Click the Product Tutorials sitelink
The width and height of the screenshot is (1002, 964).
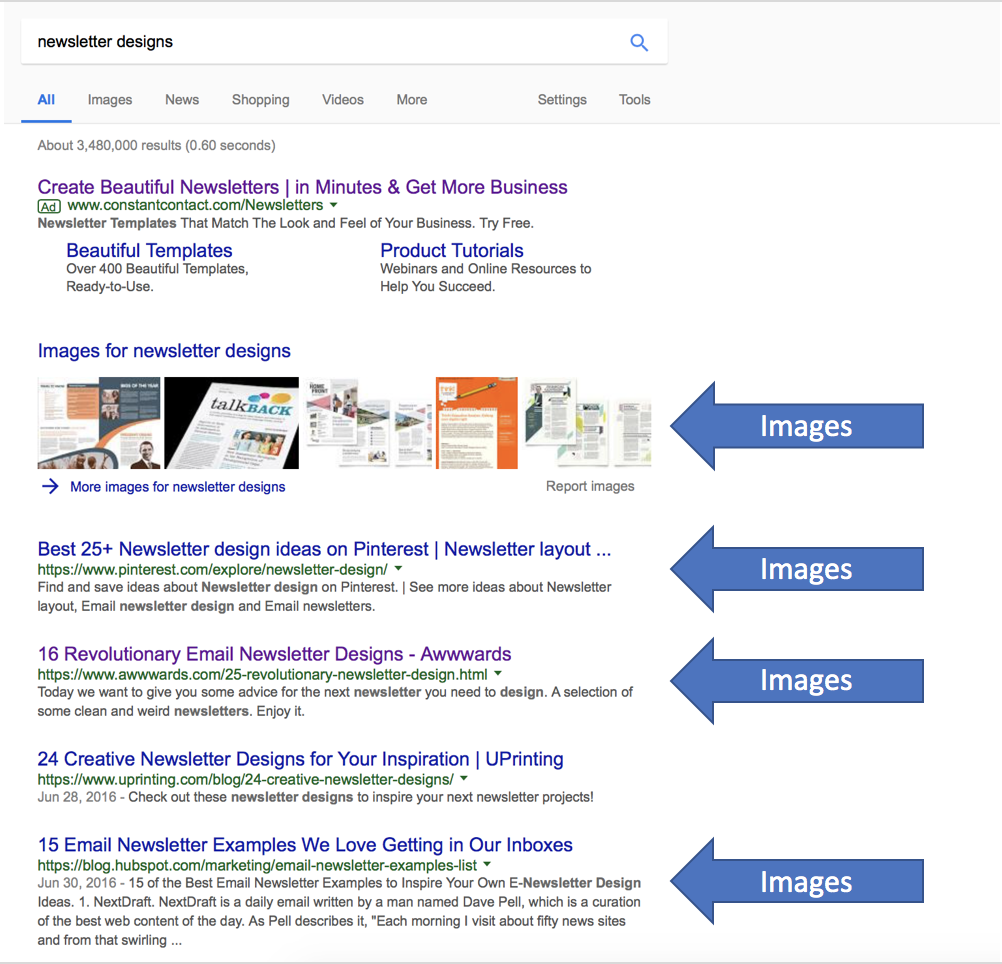[x=451, y=250]
